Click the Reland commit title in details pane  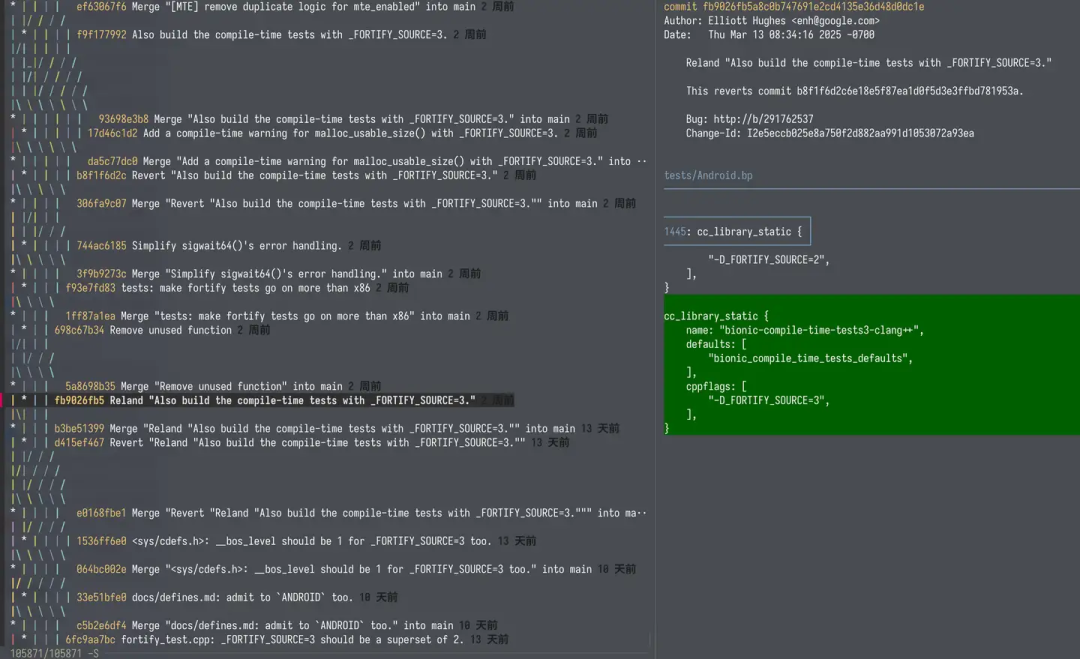coord(869,63)
